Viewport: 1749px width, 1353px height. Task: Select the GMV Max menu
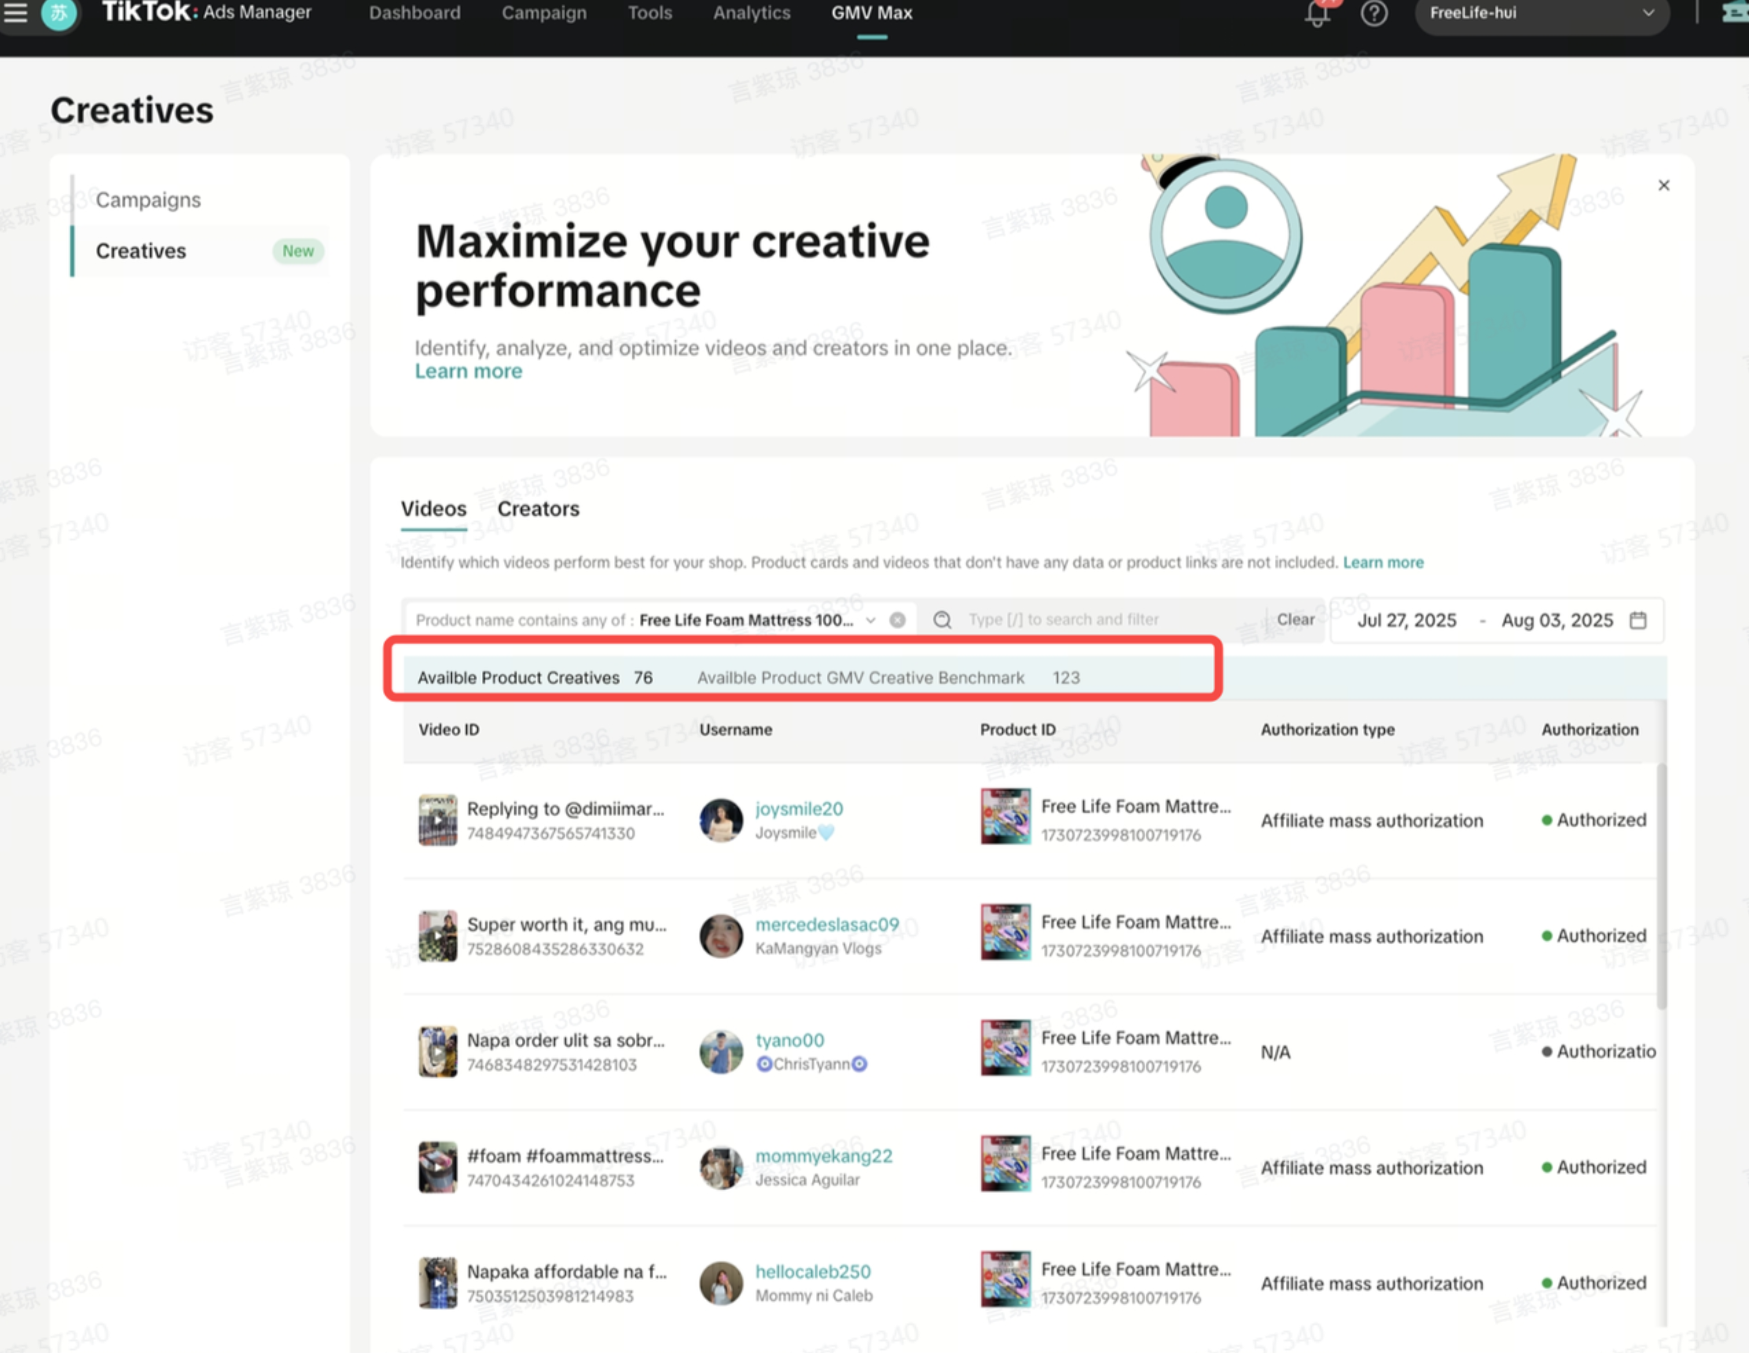click(872, 13)
